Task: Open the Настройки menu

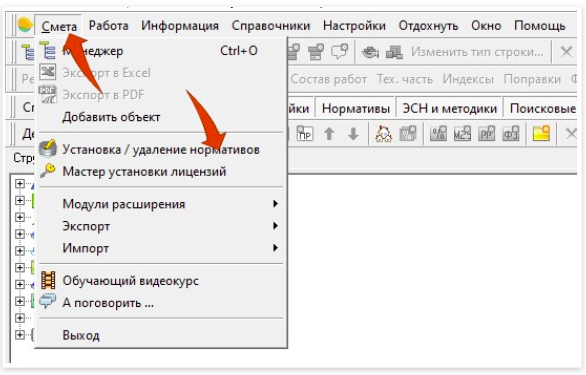Action: pyautogui.click(x=354, y=26)
